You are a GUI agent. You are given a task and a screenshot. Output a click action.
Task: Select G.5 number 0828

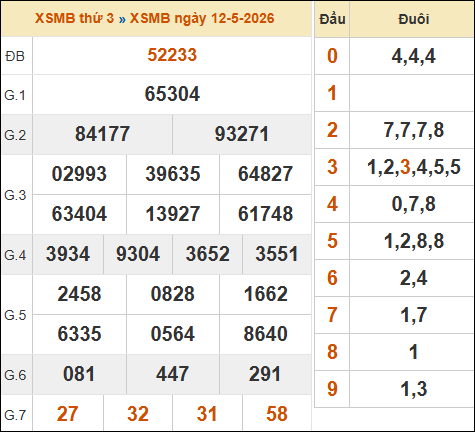coord(172,294)
